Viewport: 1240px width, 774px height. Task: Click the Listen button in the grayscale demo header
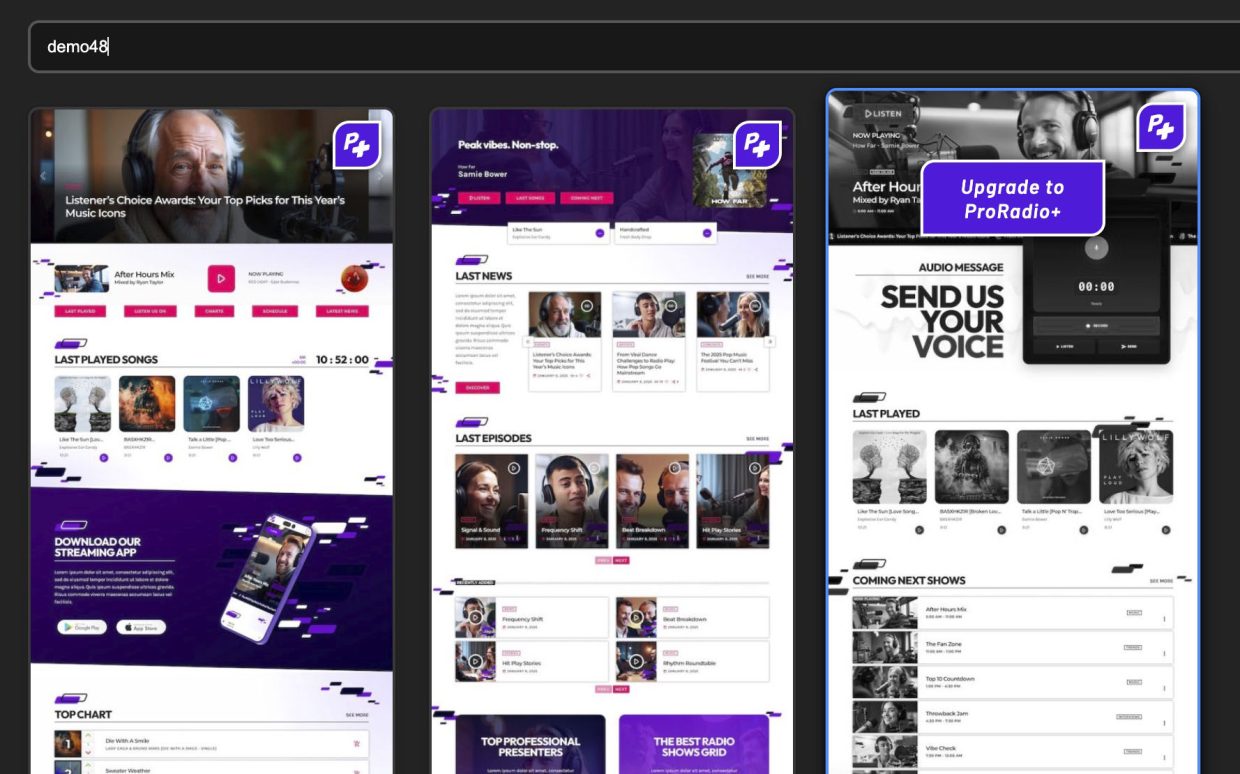883,113
